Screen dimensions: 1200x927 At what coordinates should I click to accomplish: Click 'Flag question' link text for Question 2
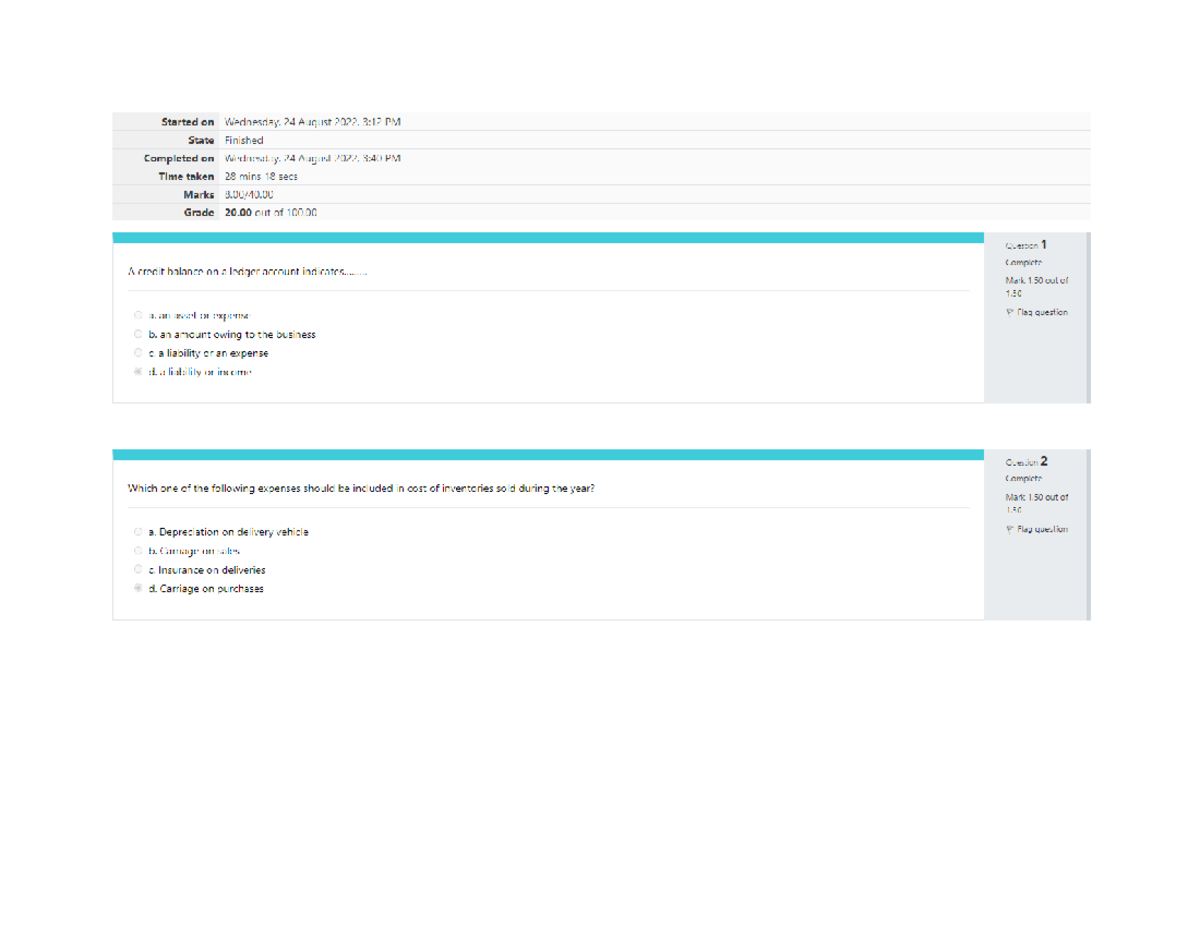pyautogui.click(x=1042, y=529)
